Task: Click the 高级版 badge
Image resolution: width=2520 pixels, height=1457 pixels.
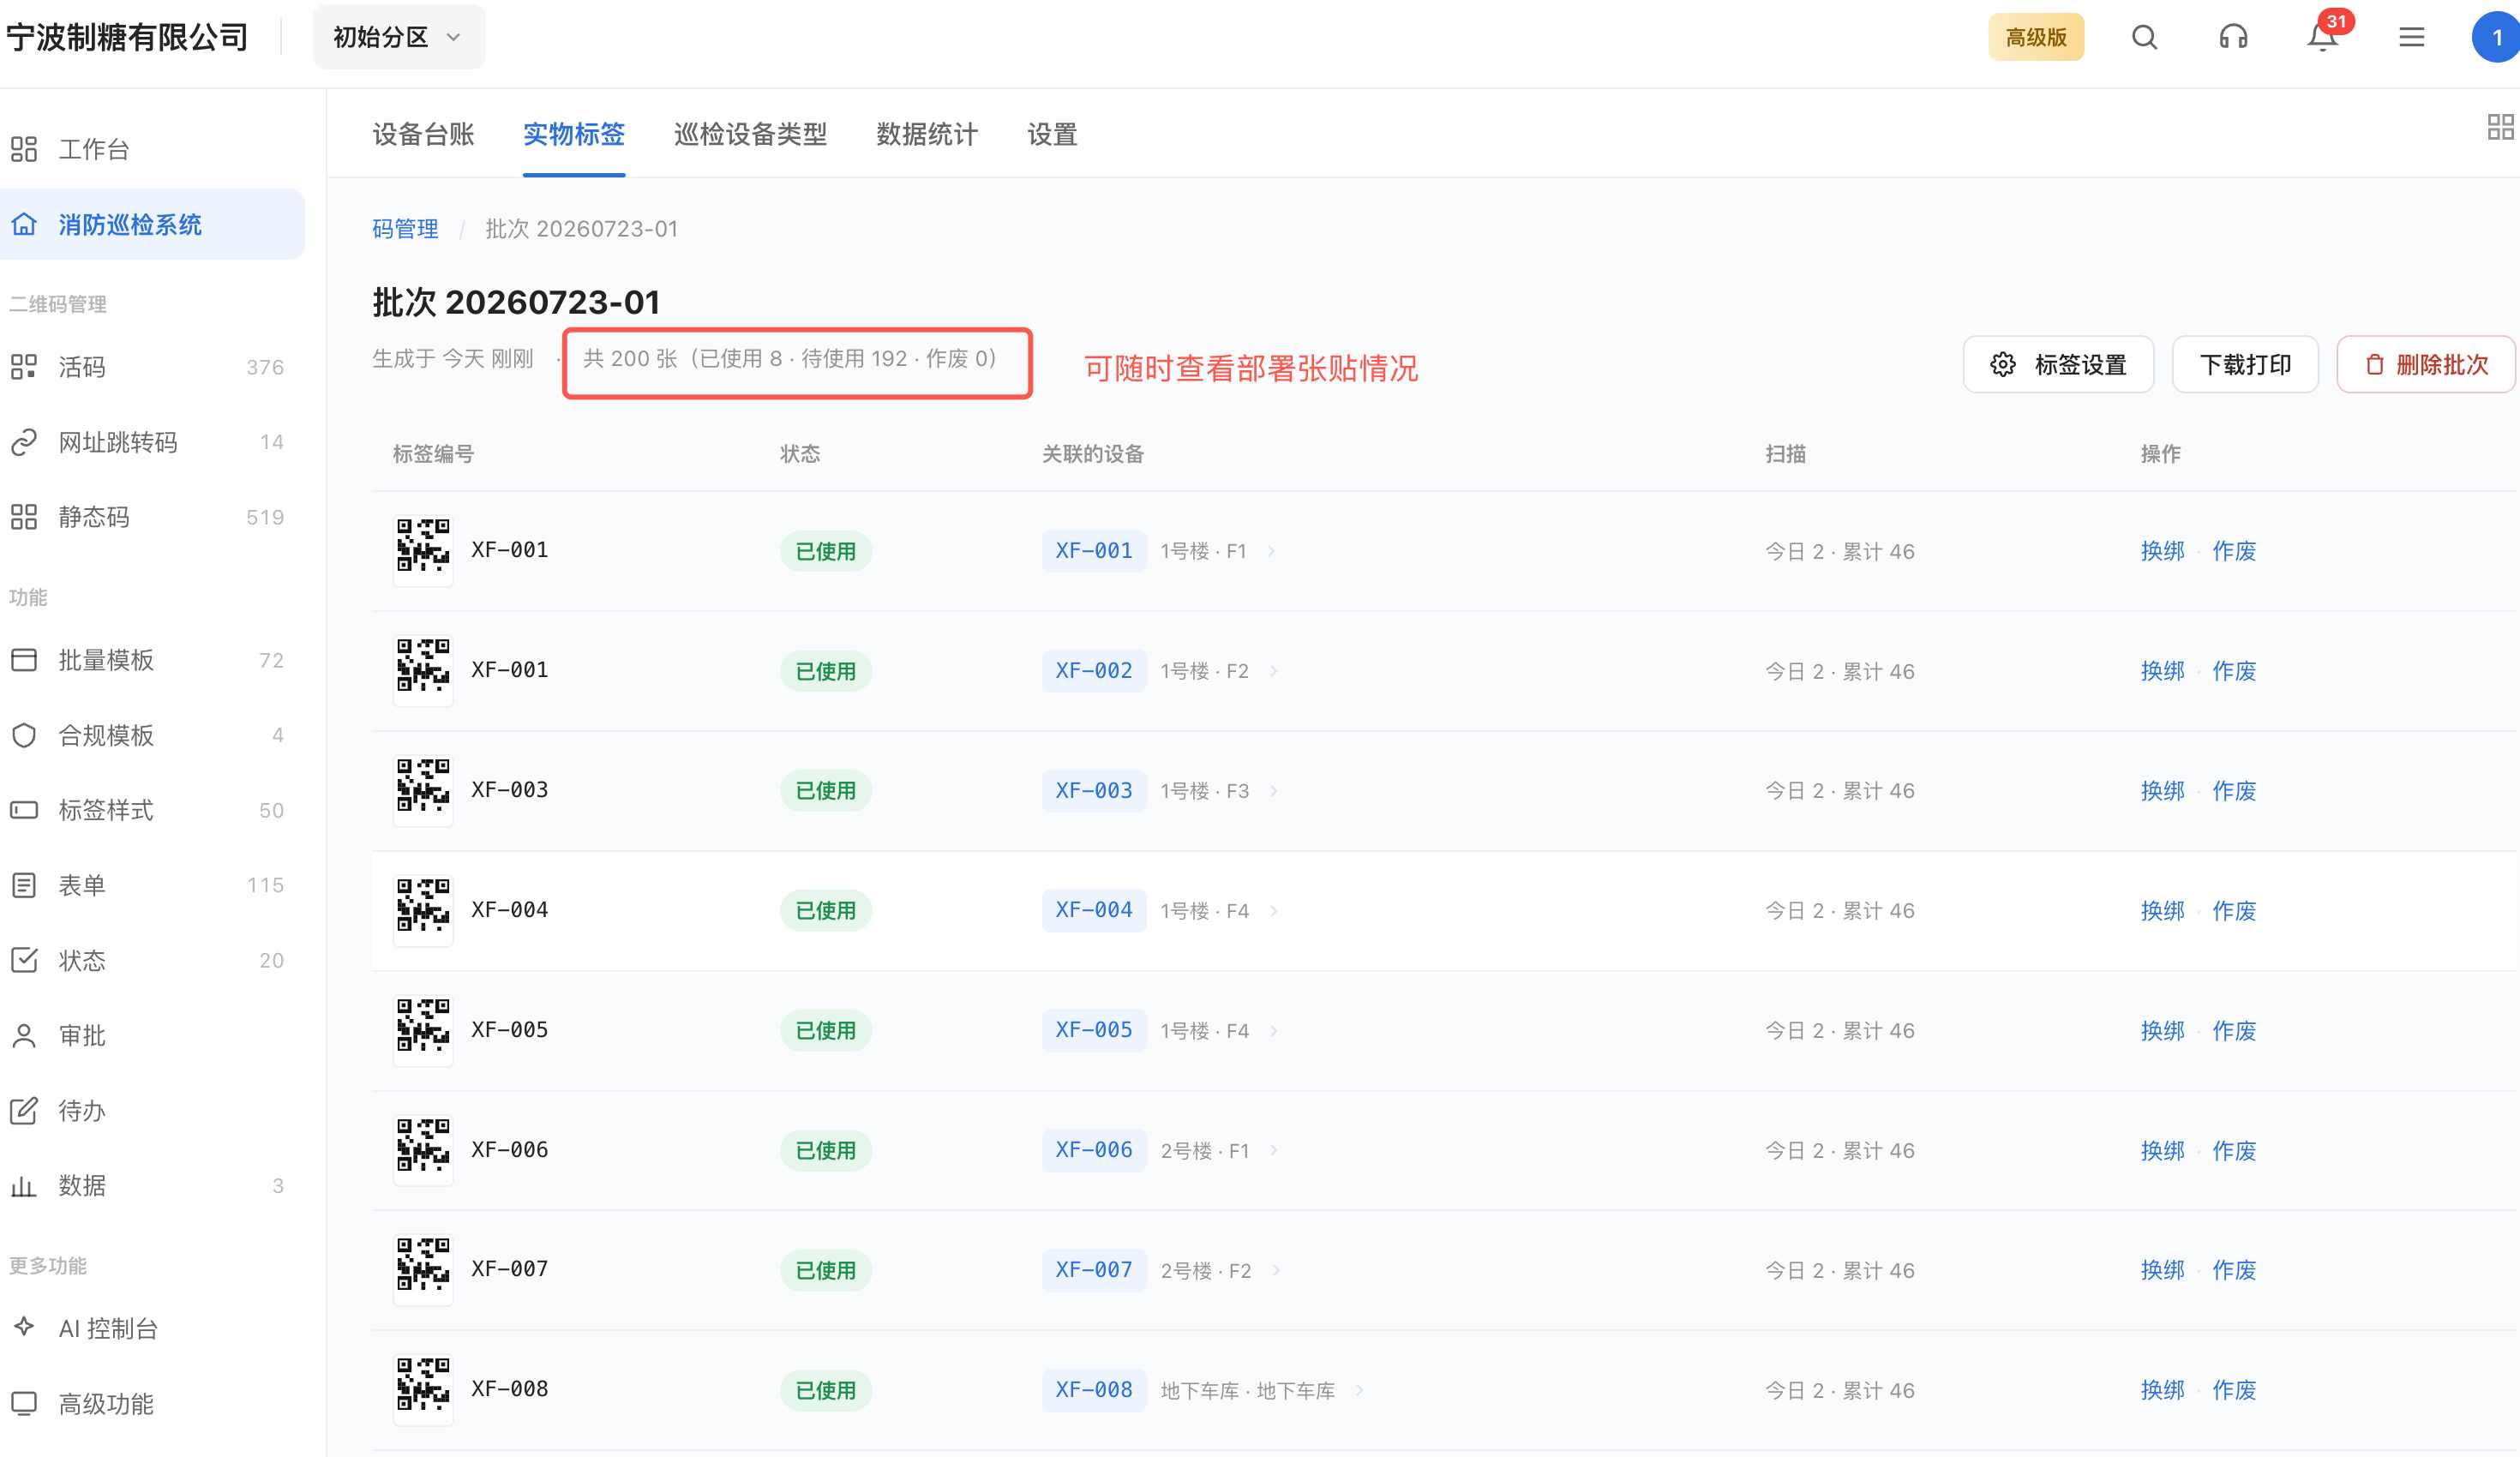Action: pos(2035,37)
